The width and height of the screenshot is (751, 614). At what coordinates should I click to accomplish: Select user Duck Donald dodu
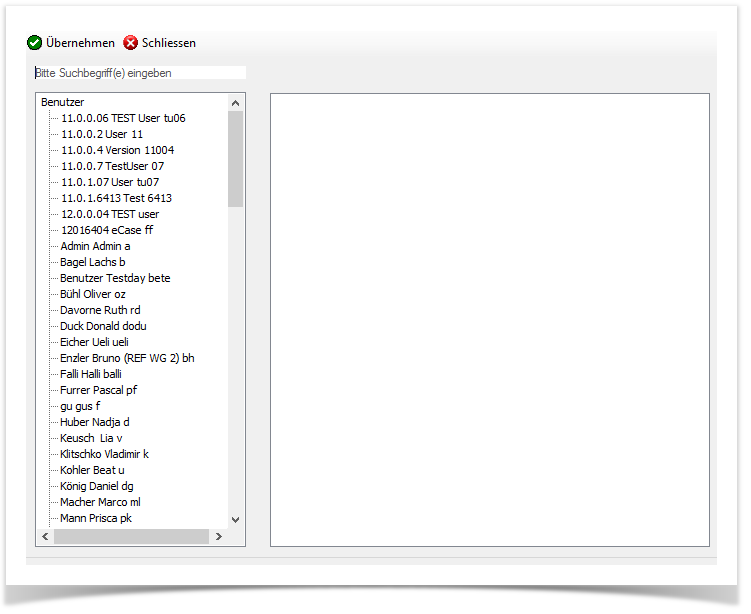tap(103, 326)
